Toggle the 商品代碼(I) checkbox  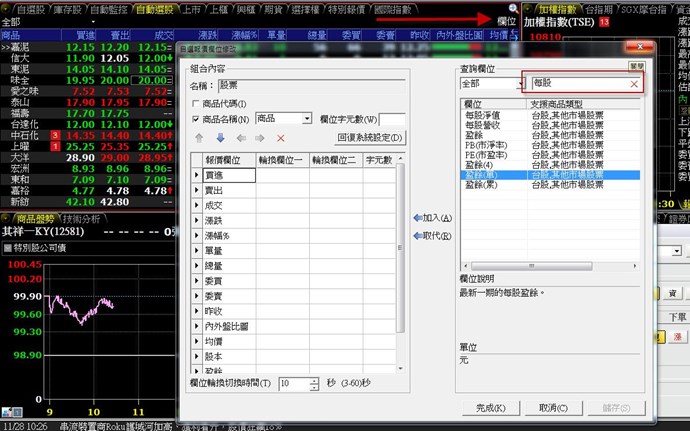196,103
